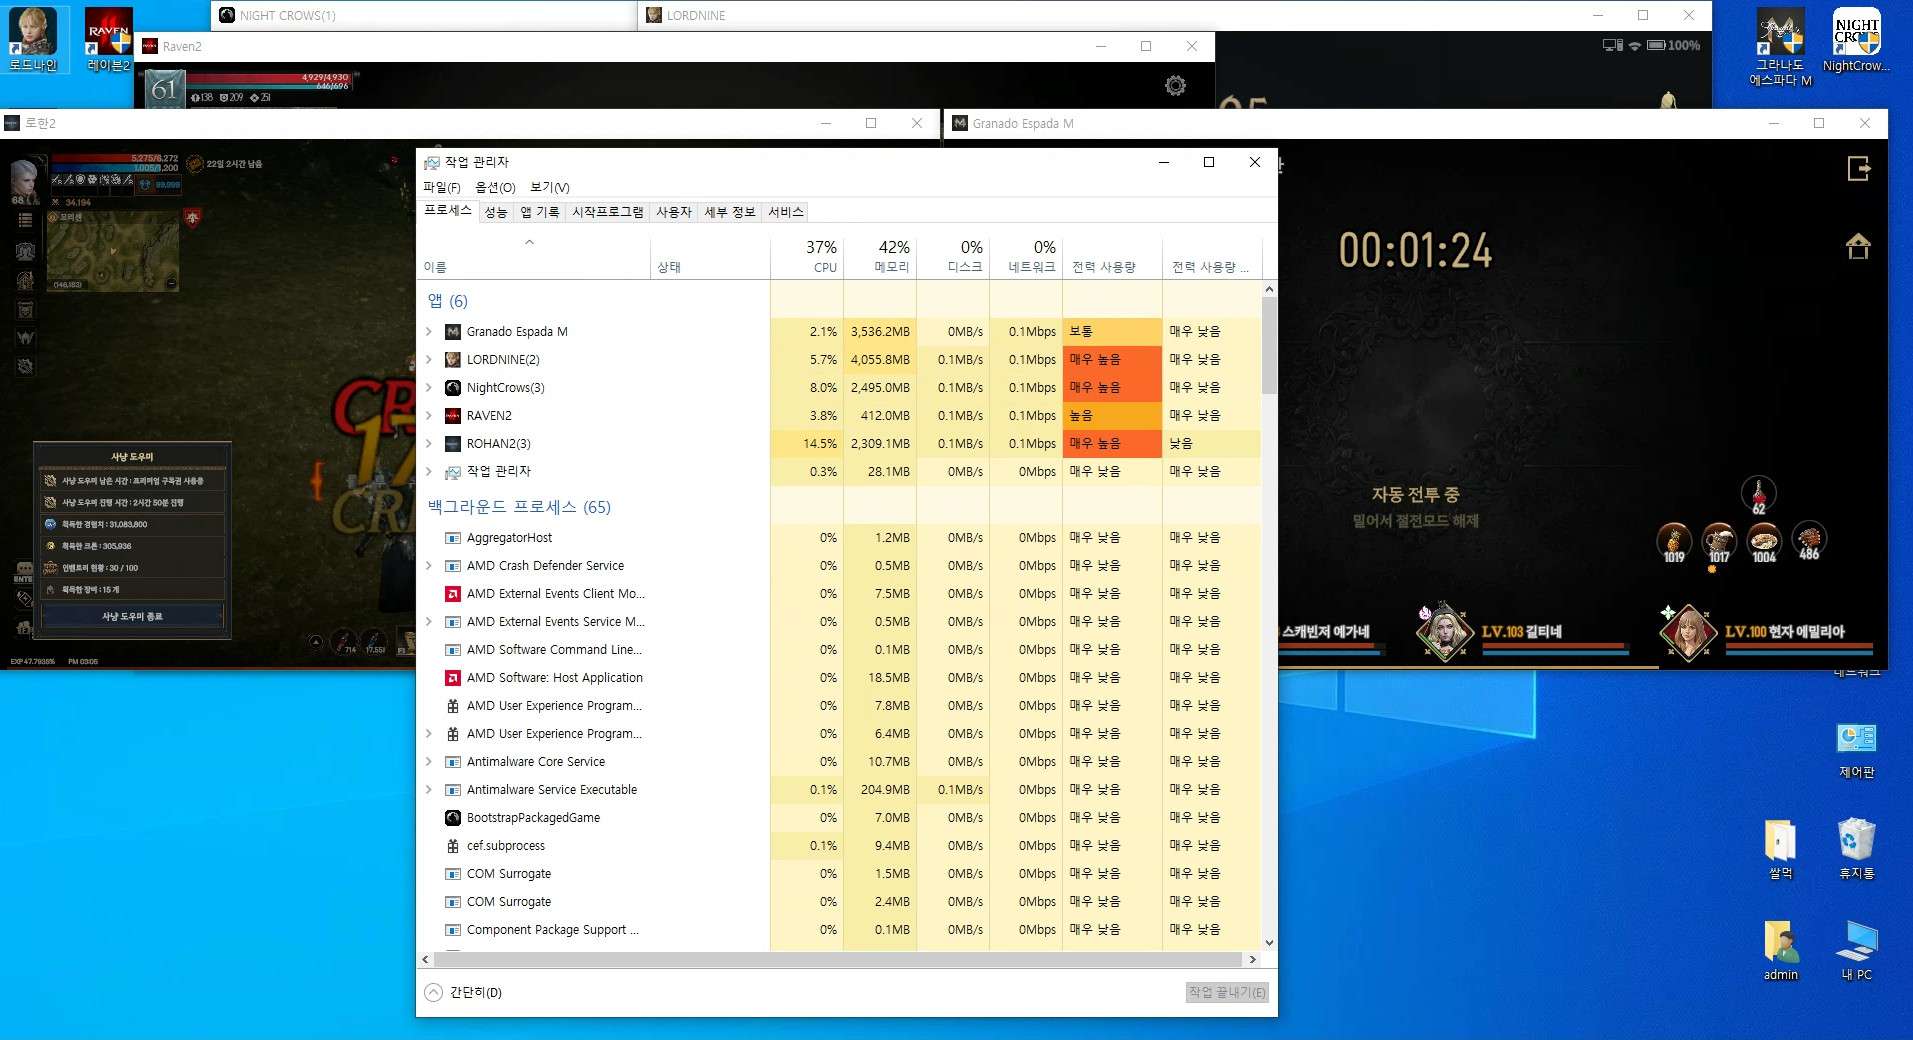Use the red potion labeled 62
This screenshot has height=1040, width=1913.
coord(1758,495)
